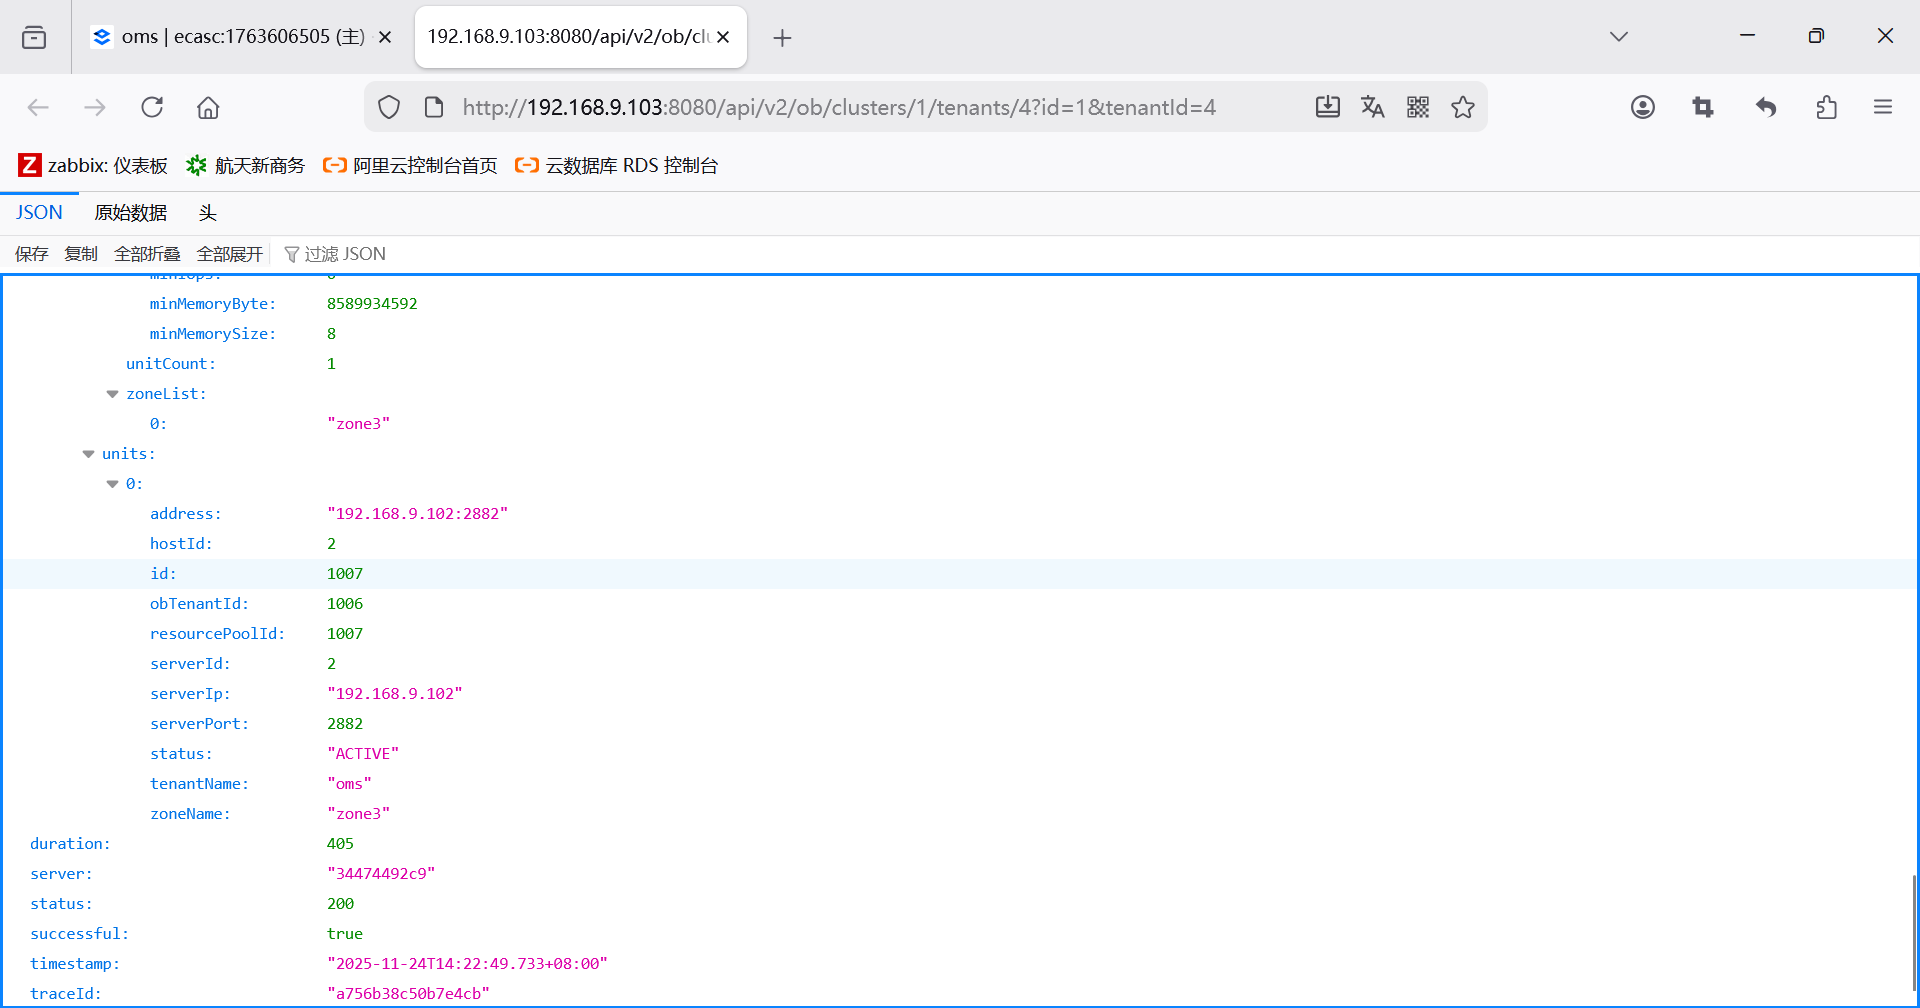This screenshot has height=1008, width=1920.
Task: Collapse the units array node
Action: pos(88,454)
